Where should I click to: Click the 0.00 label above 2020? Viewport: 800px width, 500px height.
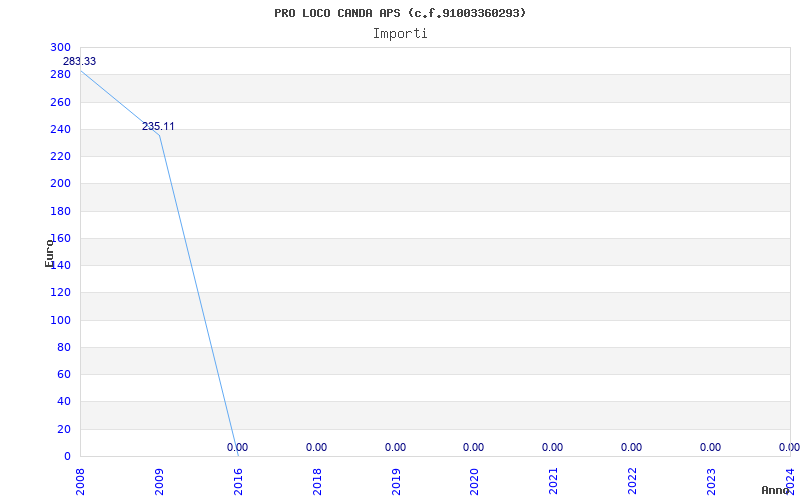click(473, 447)
